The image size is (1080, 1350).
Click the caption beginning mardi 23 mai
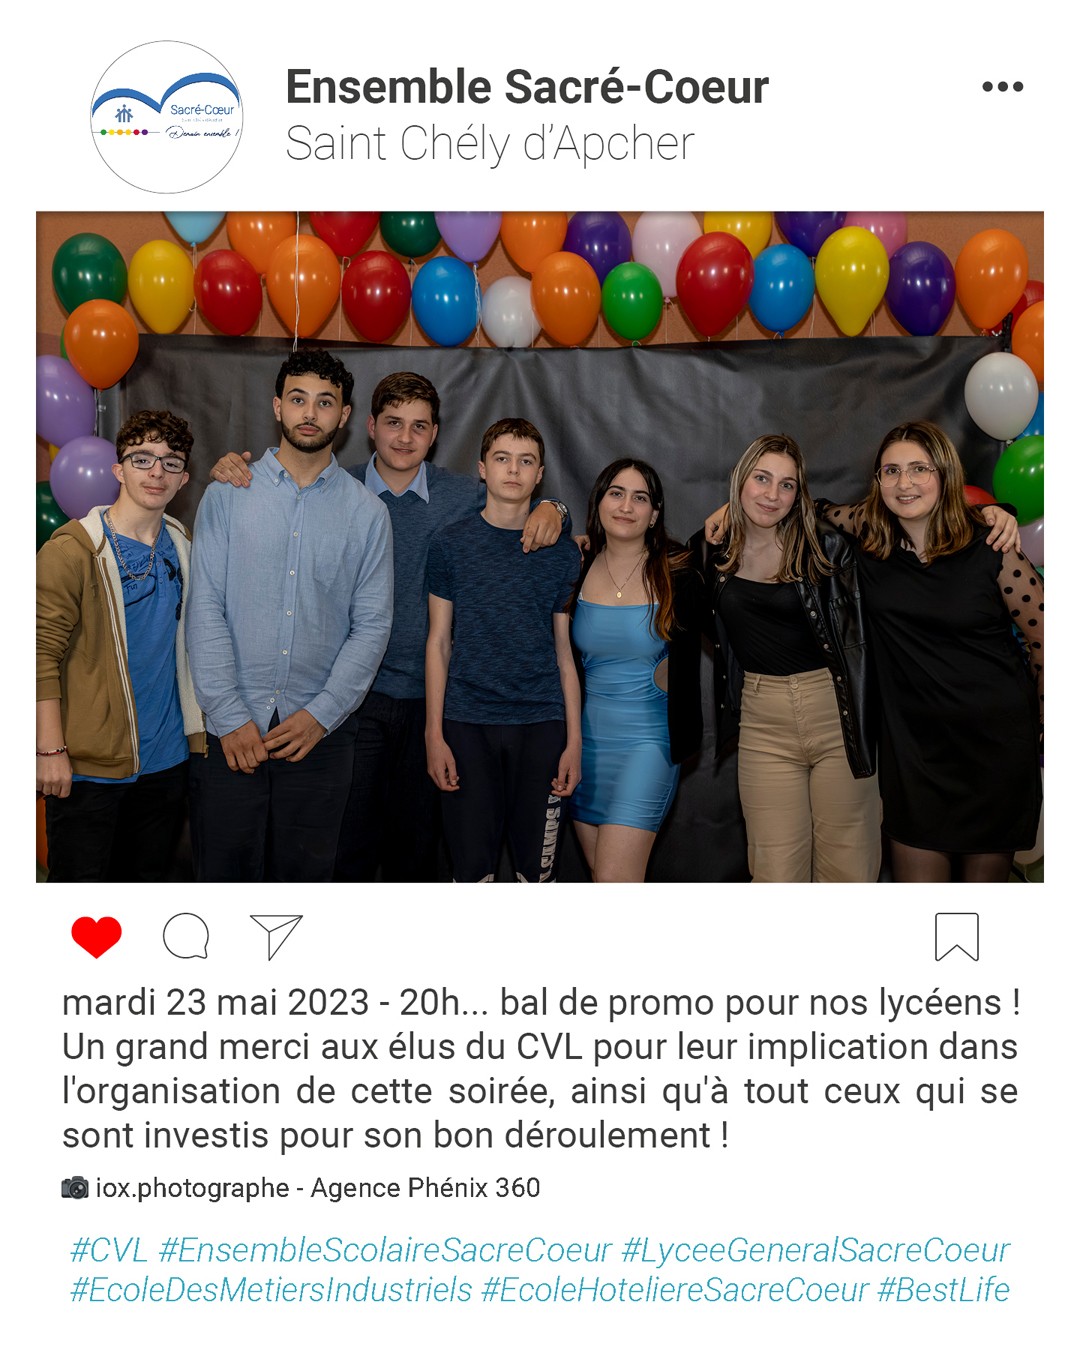point(540,1069)
